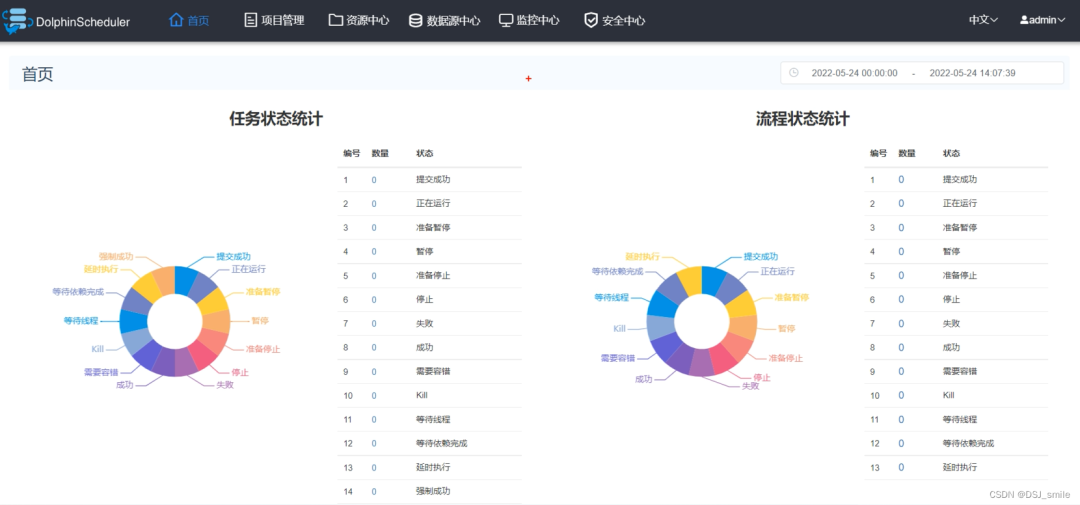Expand the admin user menu
This screenshot has width=1080, height=505.
point(1043,20)
